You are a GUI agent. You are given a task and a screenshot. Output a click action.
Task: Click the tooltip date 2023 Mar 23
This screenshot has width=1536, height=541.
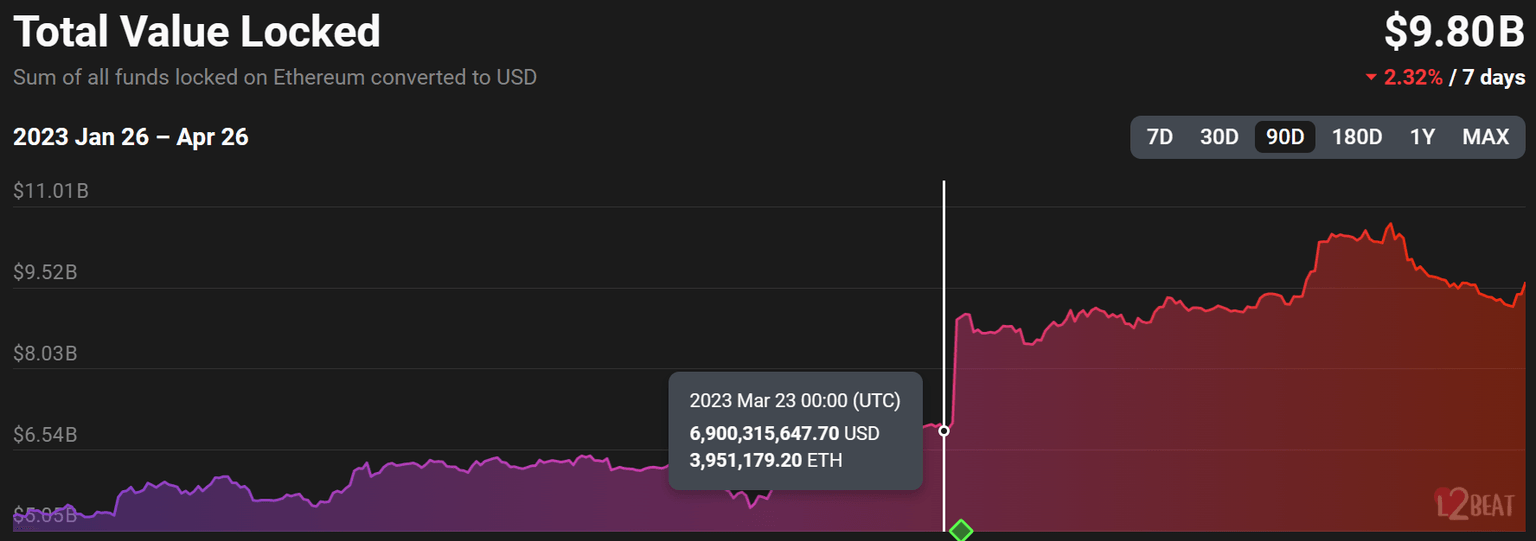pyautogui.click(x=795, y=401)
